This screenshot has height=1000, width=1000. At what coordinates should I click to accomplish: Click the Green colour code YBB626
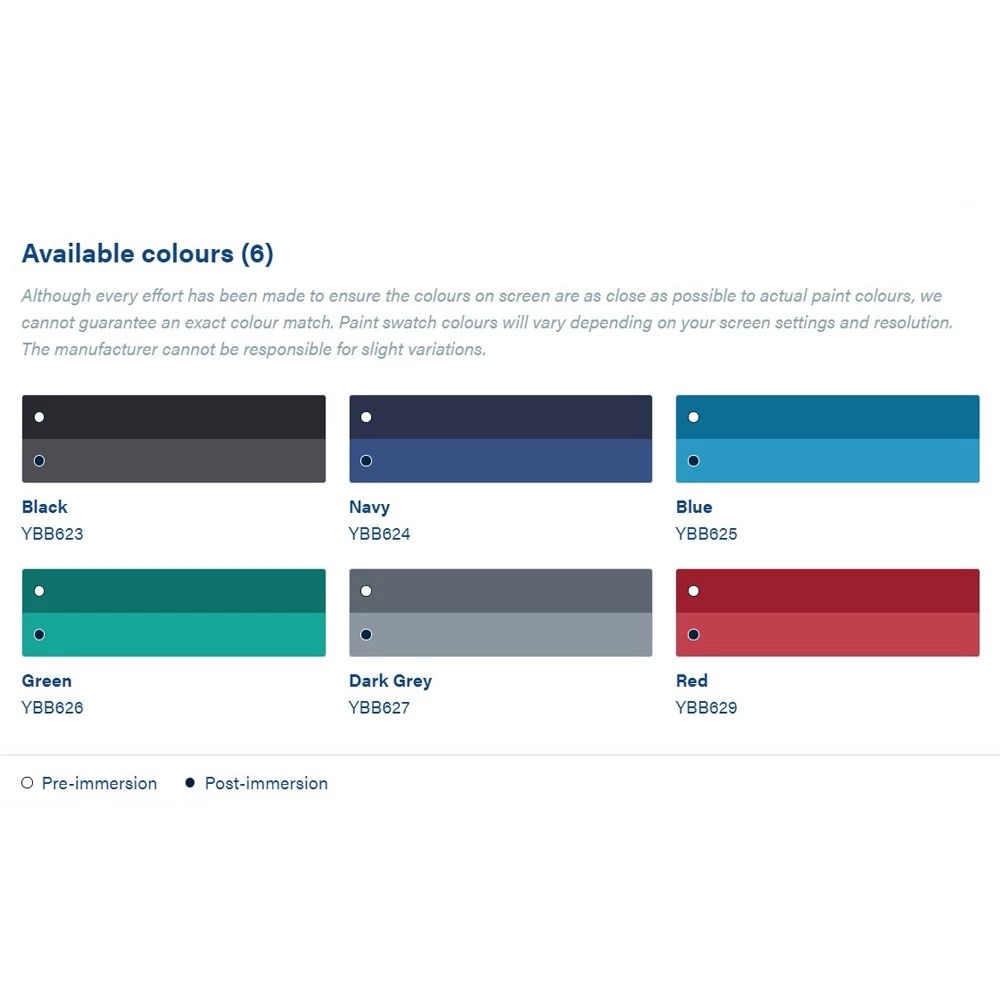click(52, 708)
